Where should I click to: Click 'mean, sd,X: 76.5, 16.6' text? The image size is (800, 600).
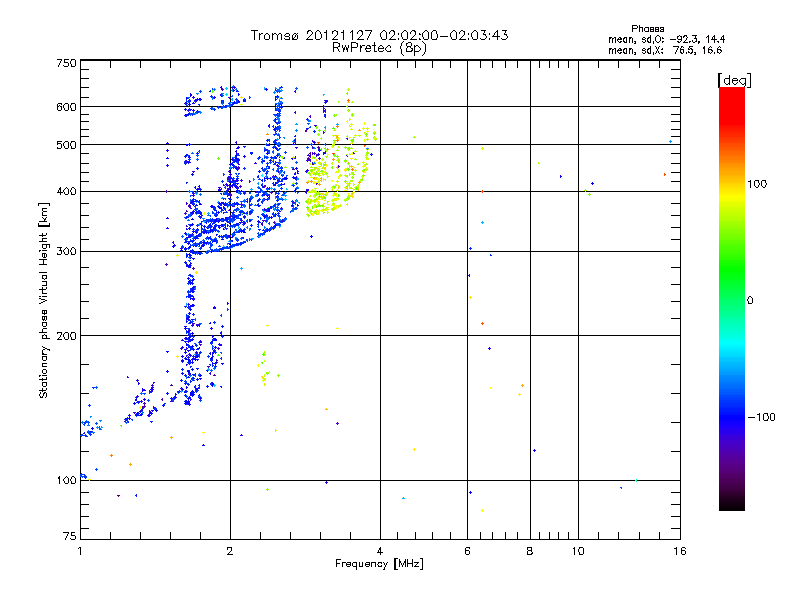point(665,50)
